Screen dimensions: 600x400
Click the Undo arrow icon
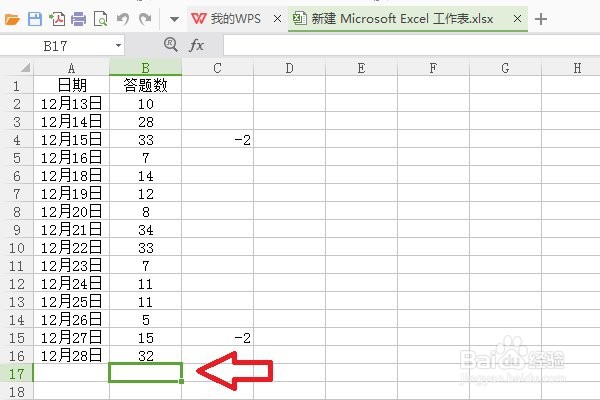[123, 19]
